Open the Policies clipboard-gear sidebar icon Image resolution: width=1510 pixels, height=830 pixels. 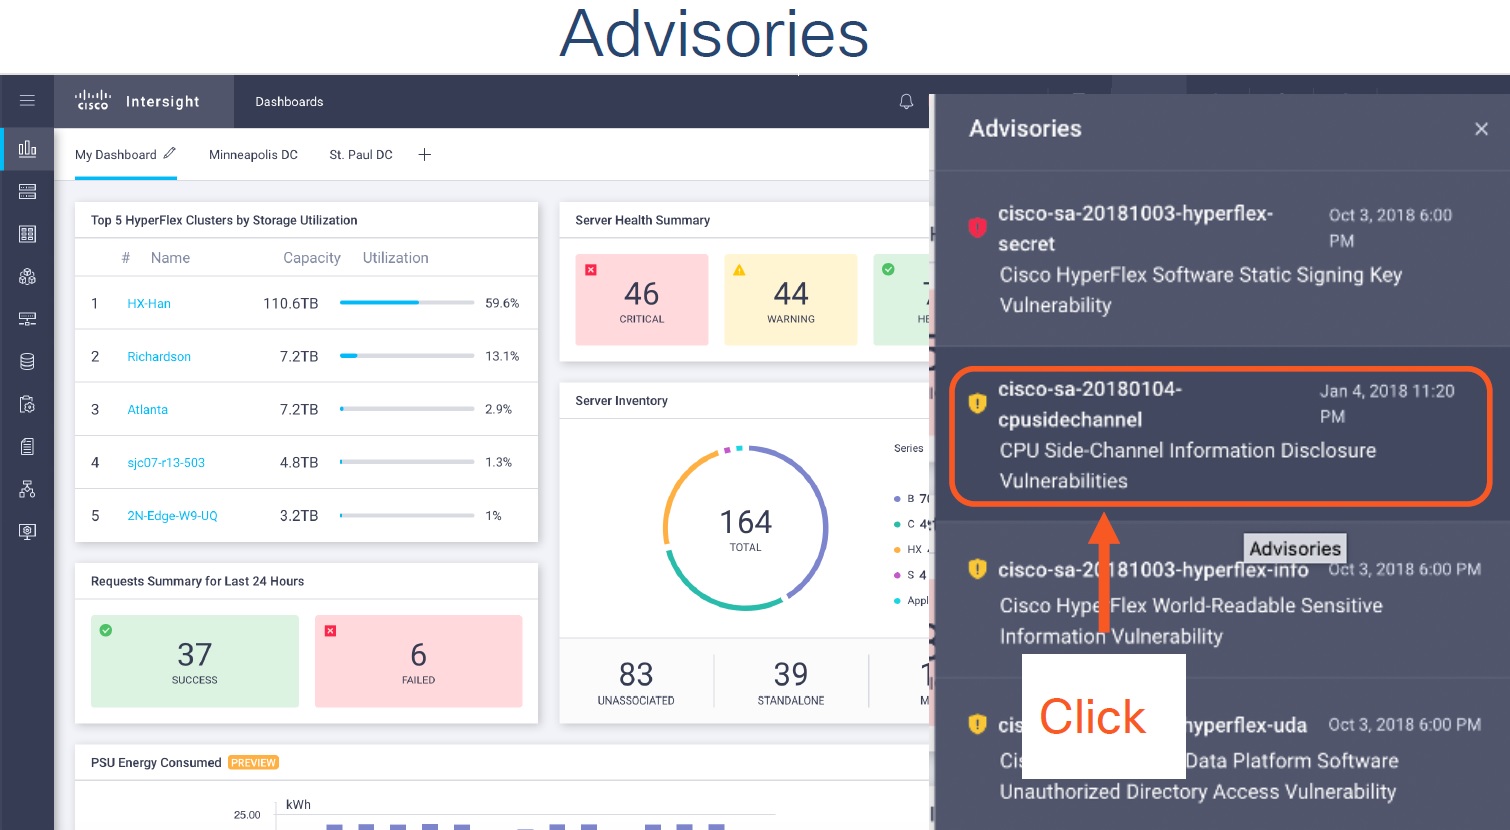27,404
